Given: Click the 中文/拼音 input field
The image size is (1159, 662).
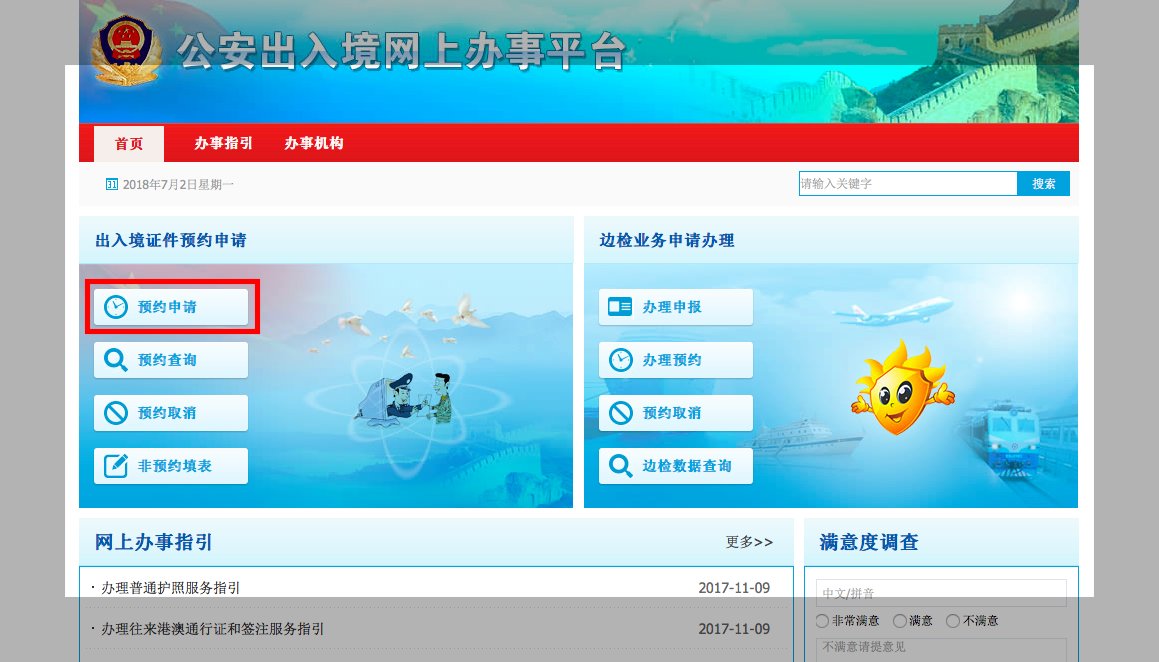Looking at the screenshot, I should [940, 592].
